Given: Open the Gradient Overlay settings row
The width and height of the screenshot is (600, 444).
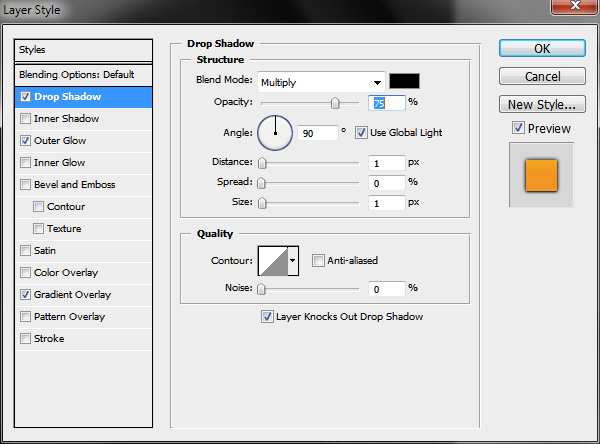Looking at the screenshot, I should 83,295.
